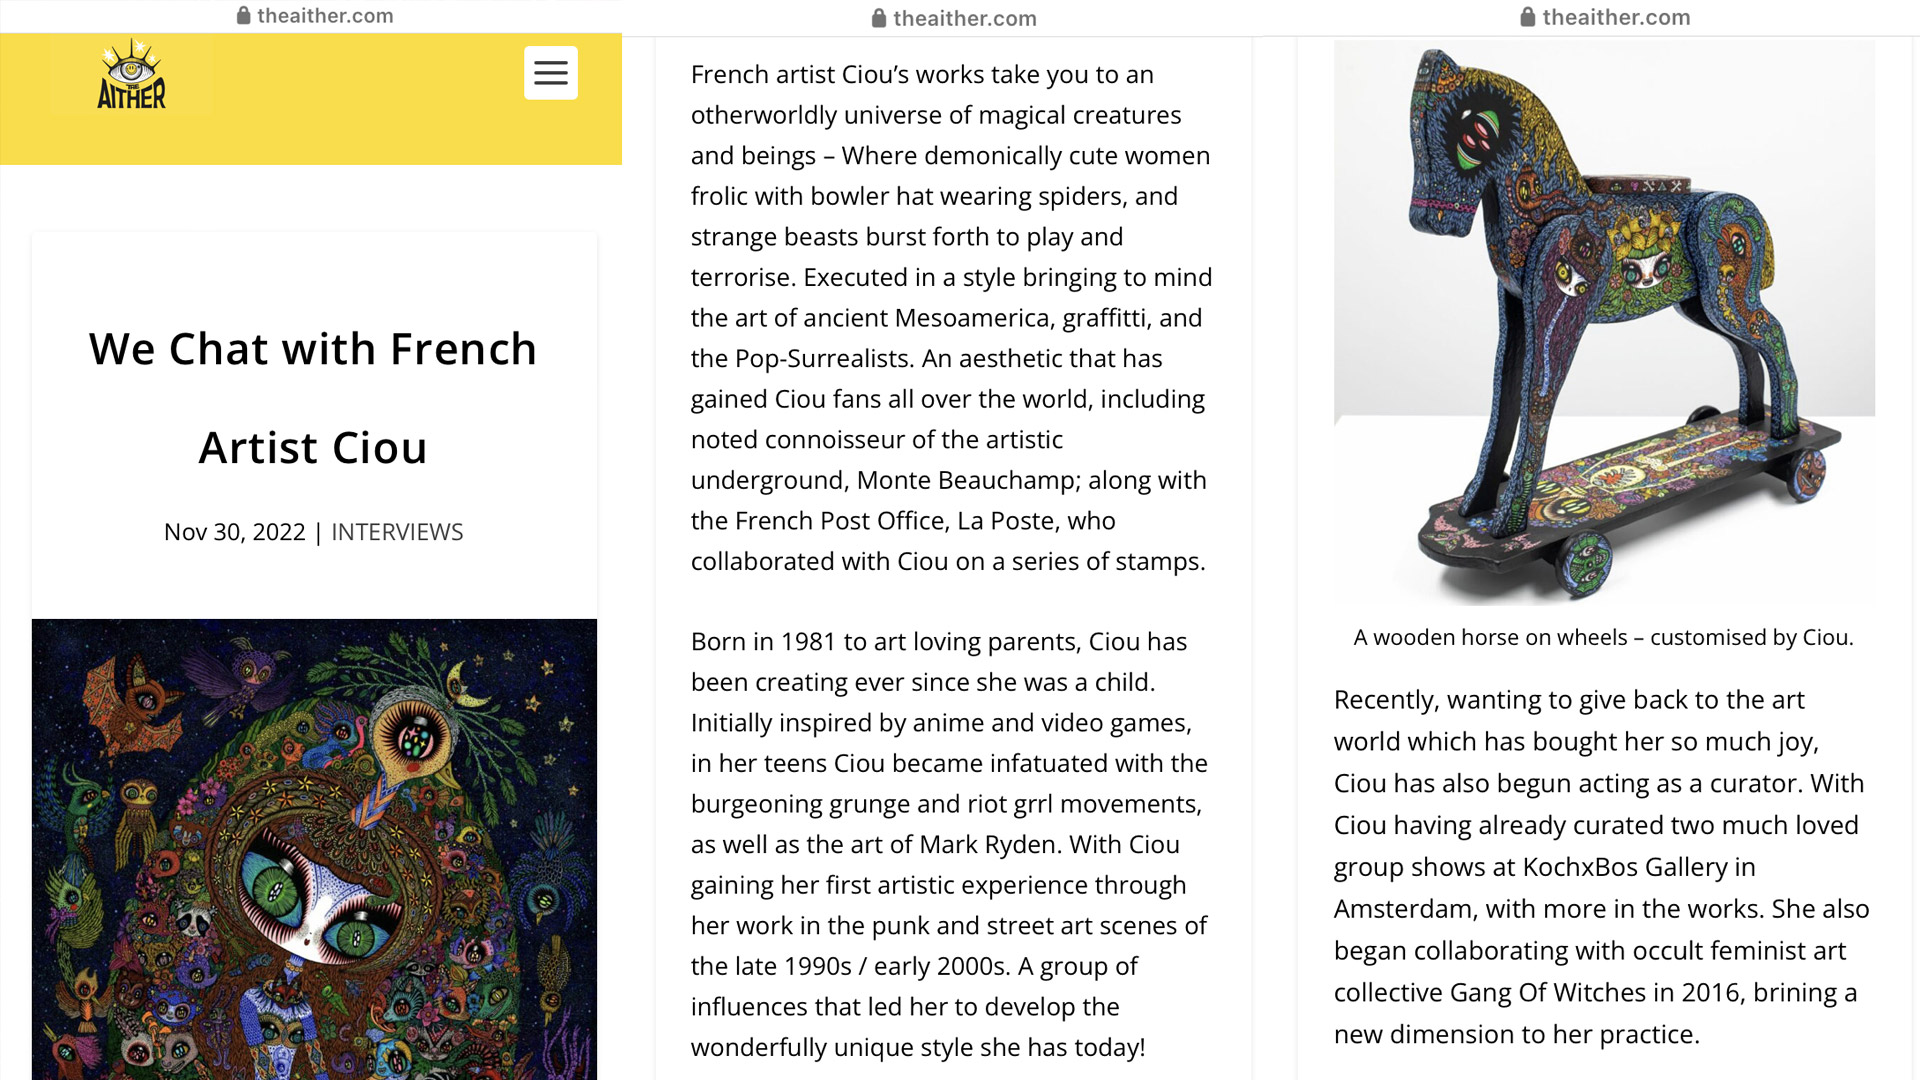Viewport: 1920px width, 1080px height.
Task: Select the theaither.com URL in left panel
Action: [325, 15]
